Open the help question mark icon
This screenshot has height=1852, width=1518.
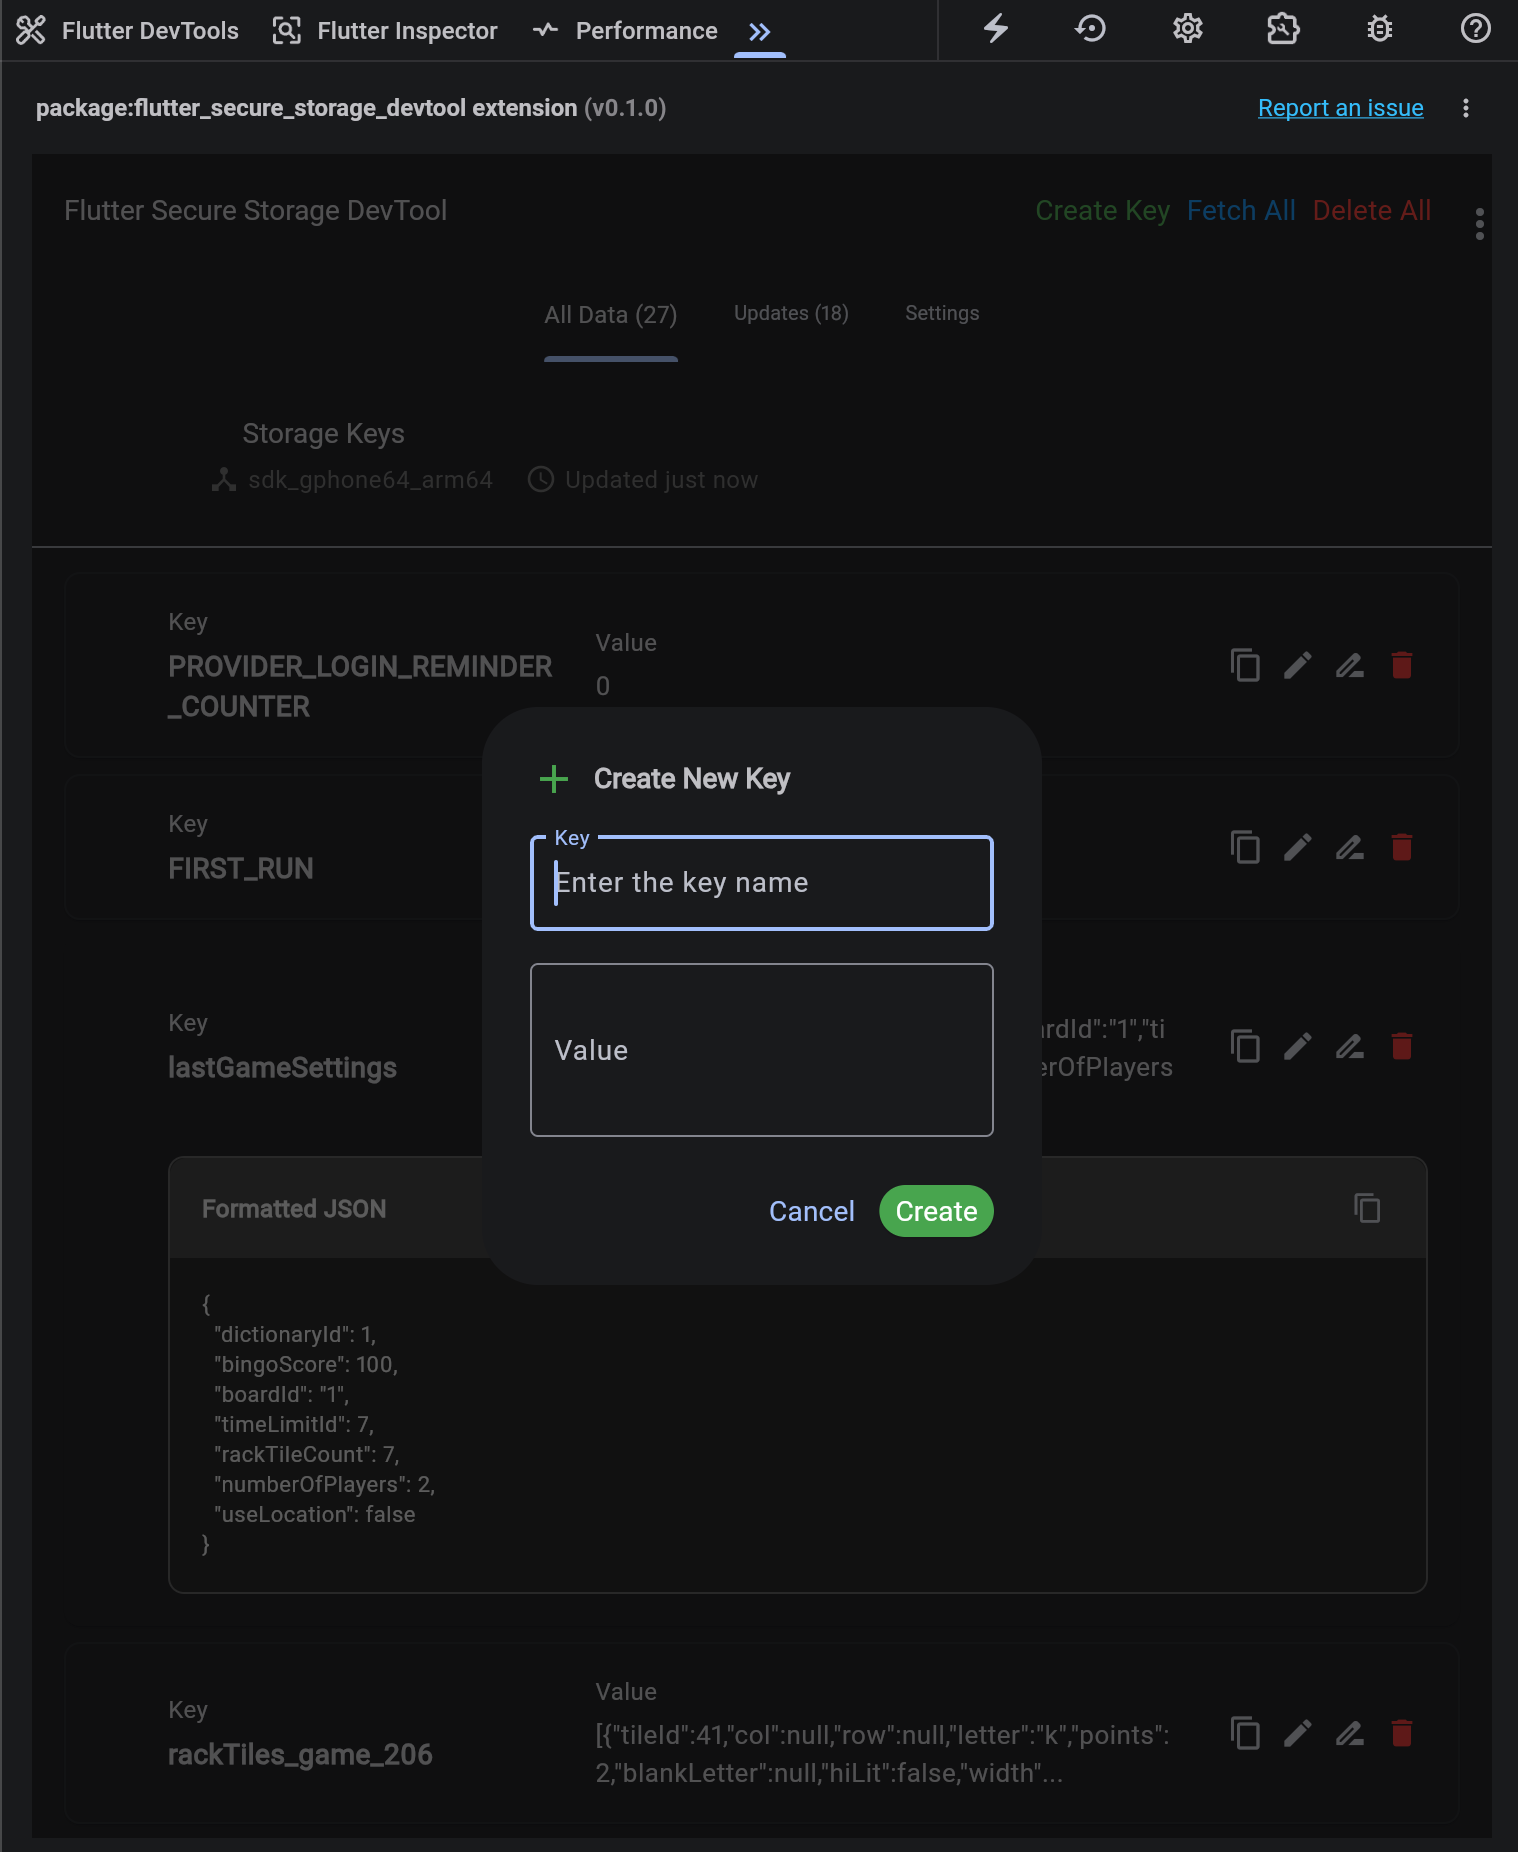point(1476,29)
